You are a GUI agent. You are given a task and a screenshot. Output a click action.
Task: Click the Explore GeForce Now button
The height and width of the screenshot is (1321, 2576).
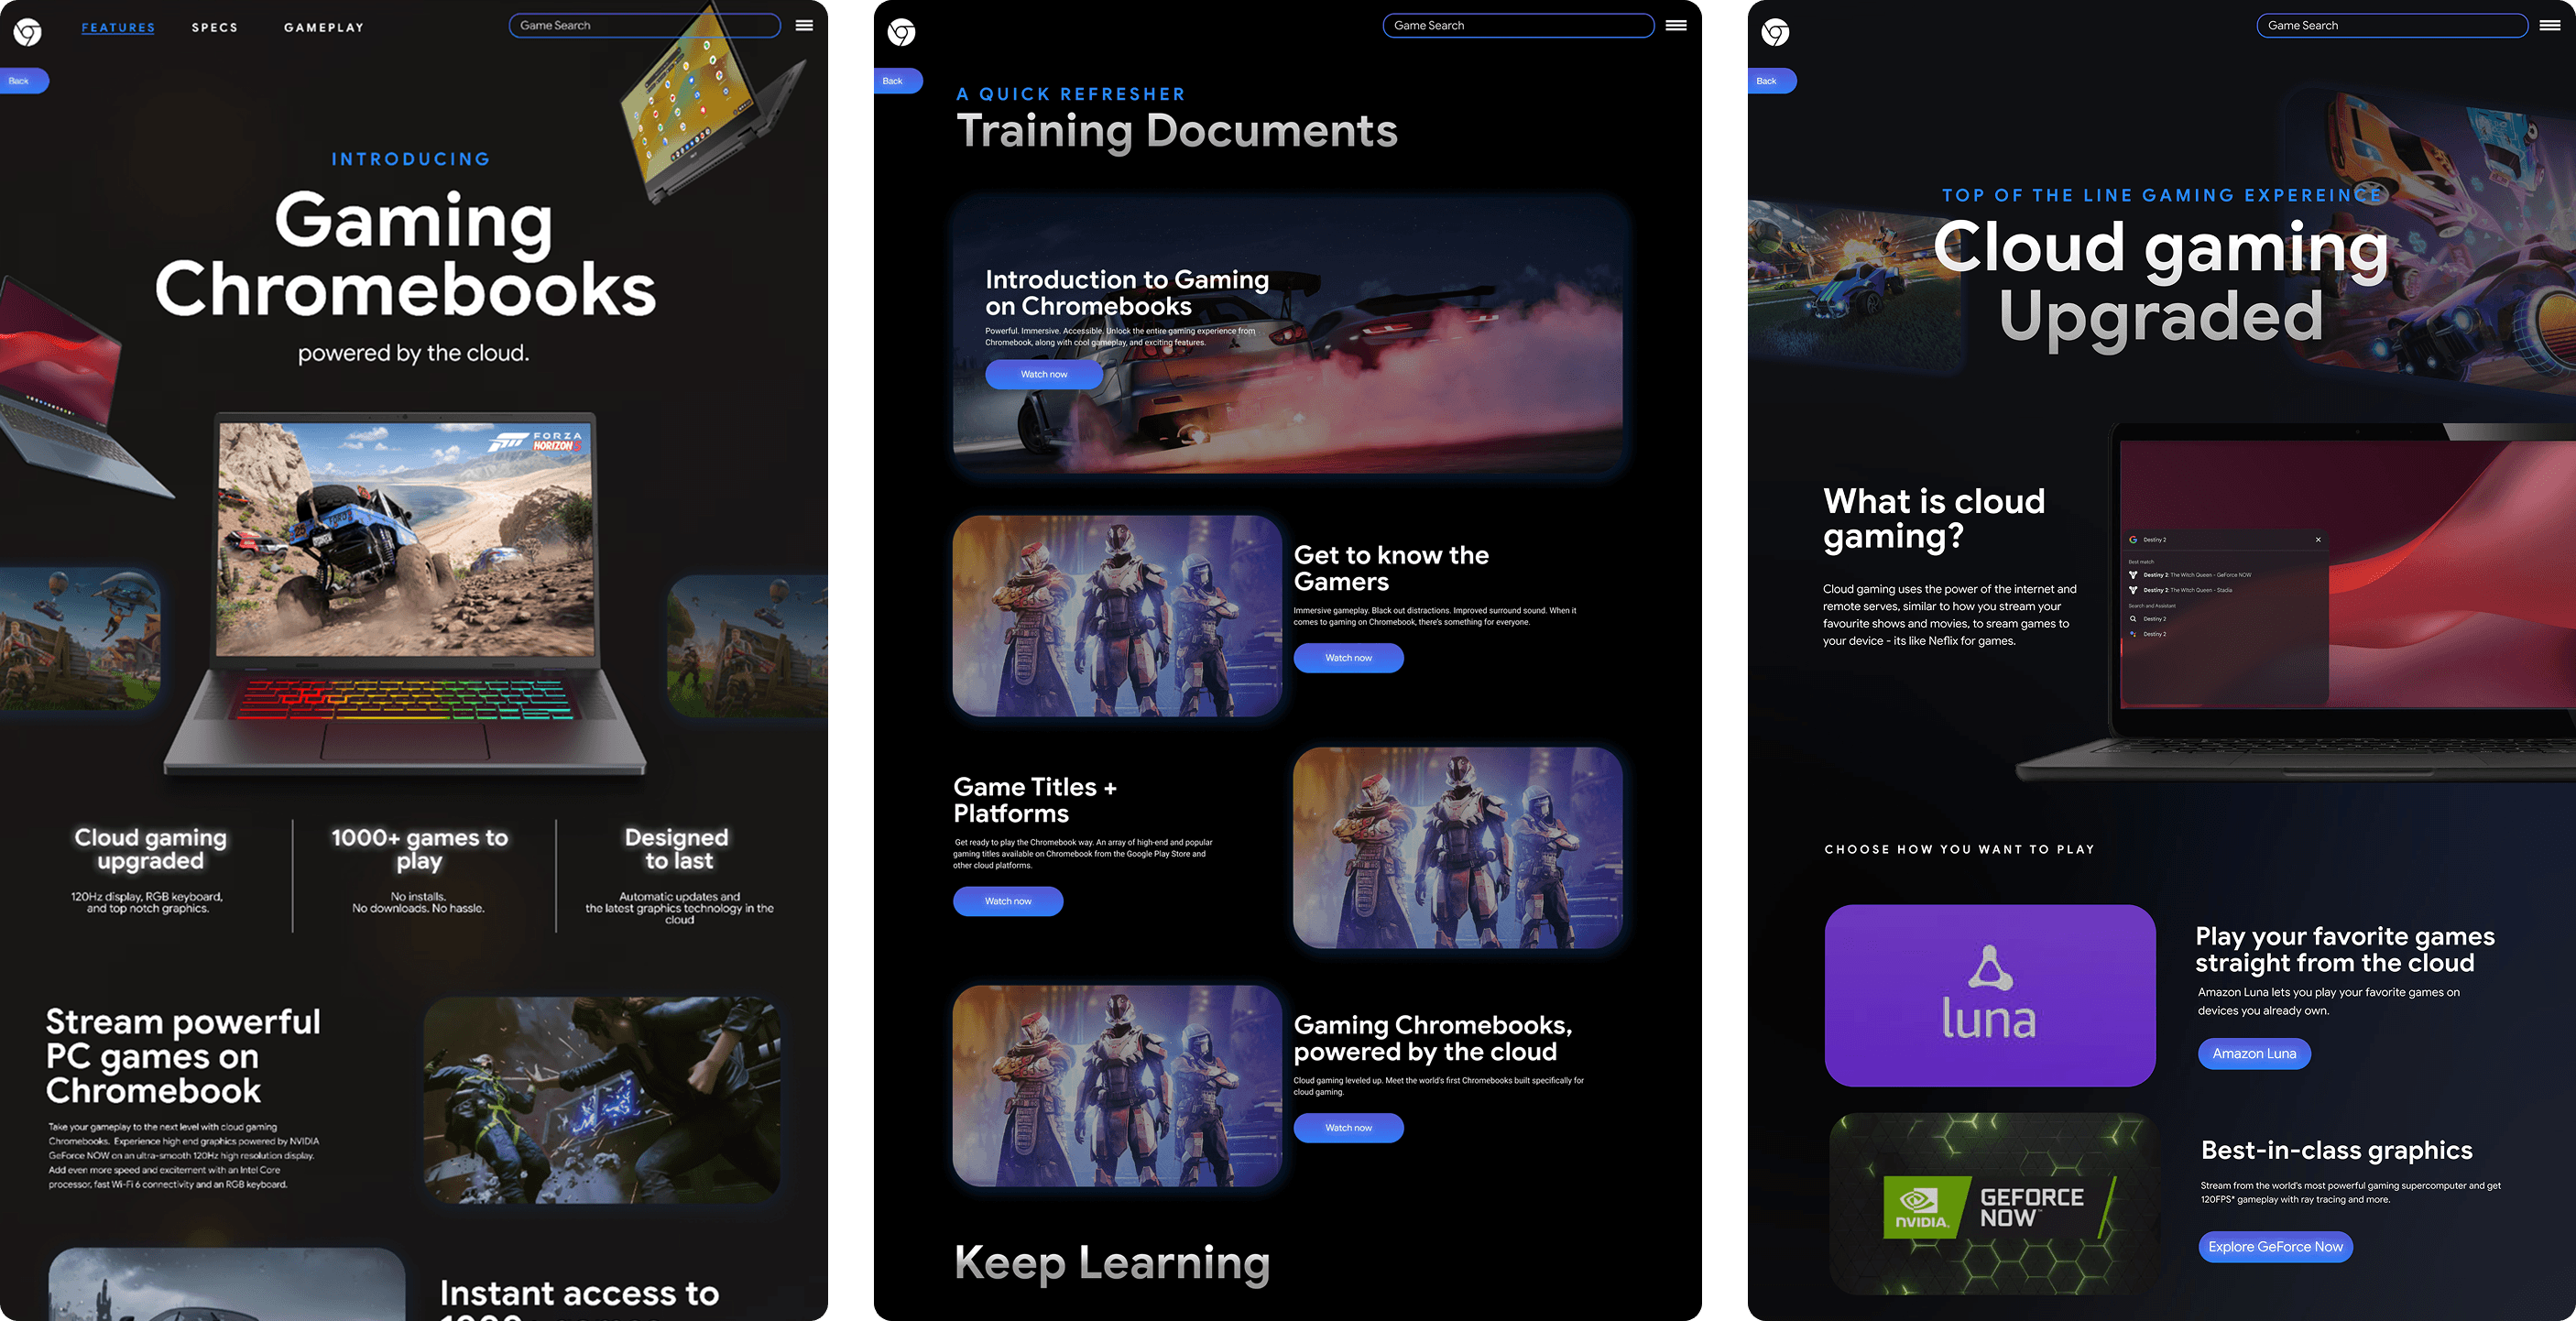click(x=2275, y=1246)
